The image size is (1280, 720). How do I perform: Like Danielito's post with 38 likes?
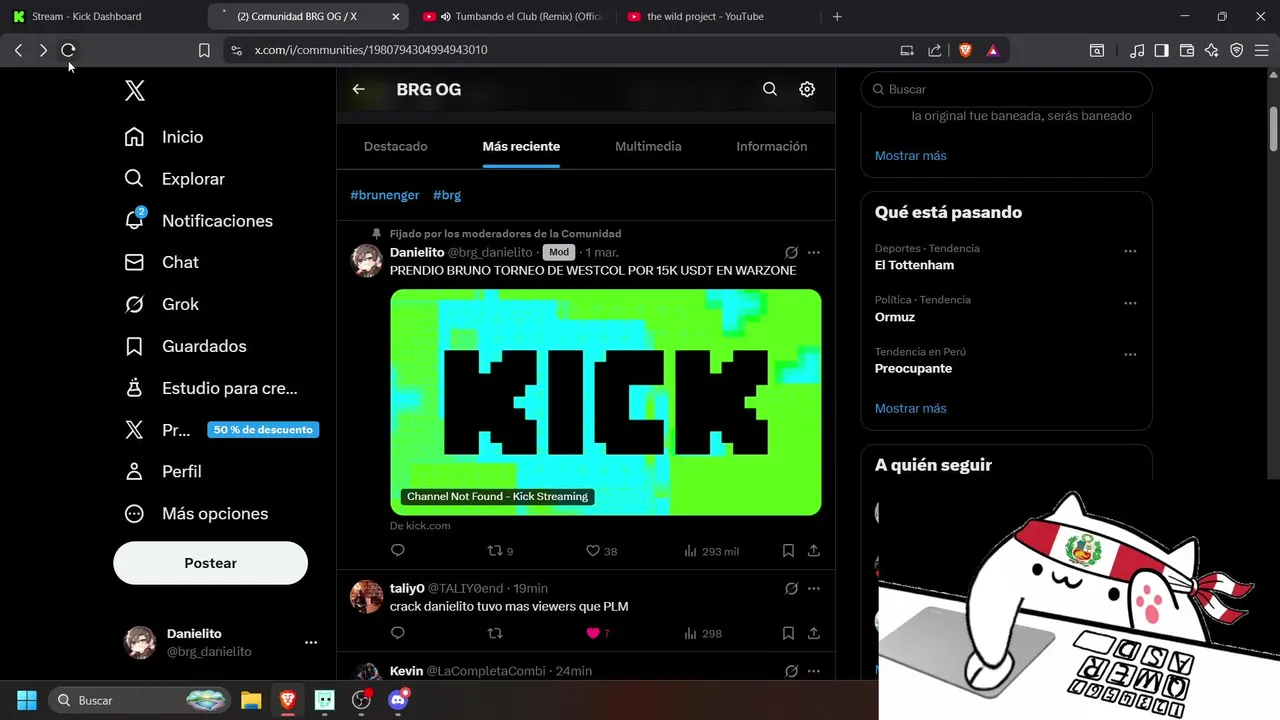(x=601, y=551)
